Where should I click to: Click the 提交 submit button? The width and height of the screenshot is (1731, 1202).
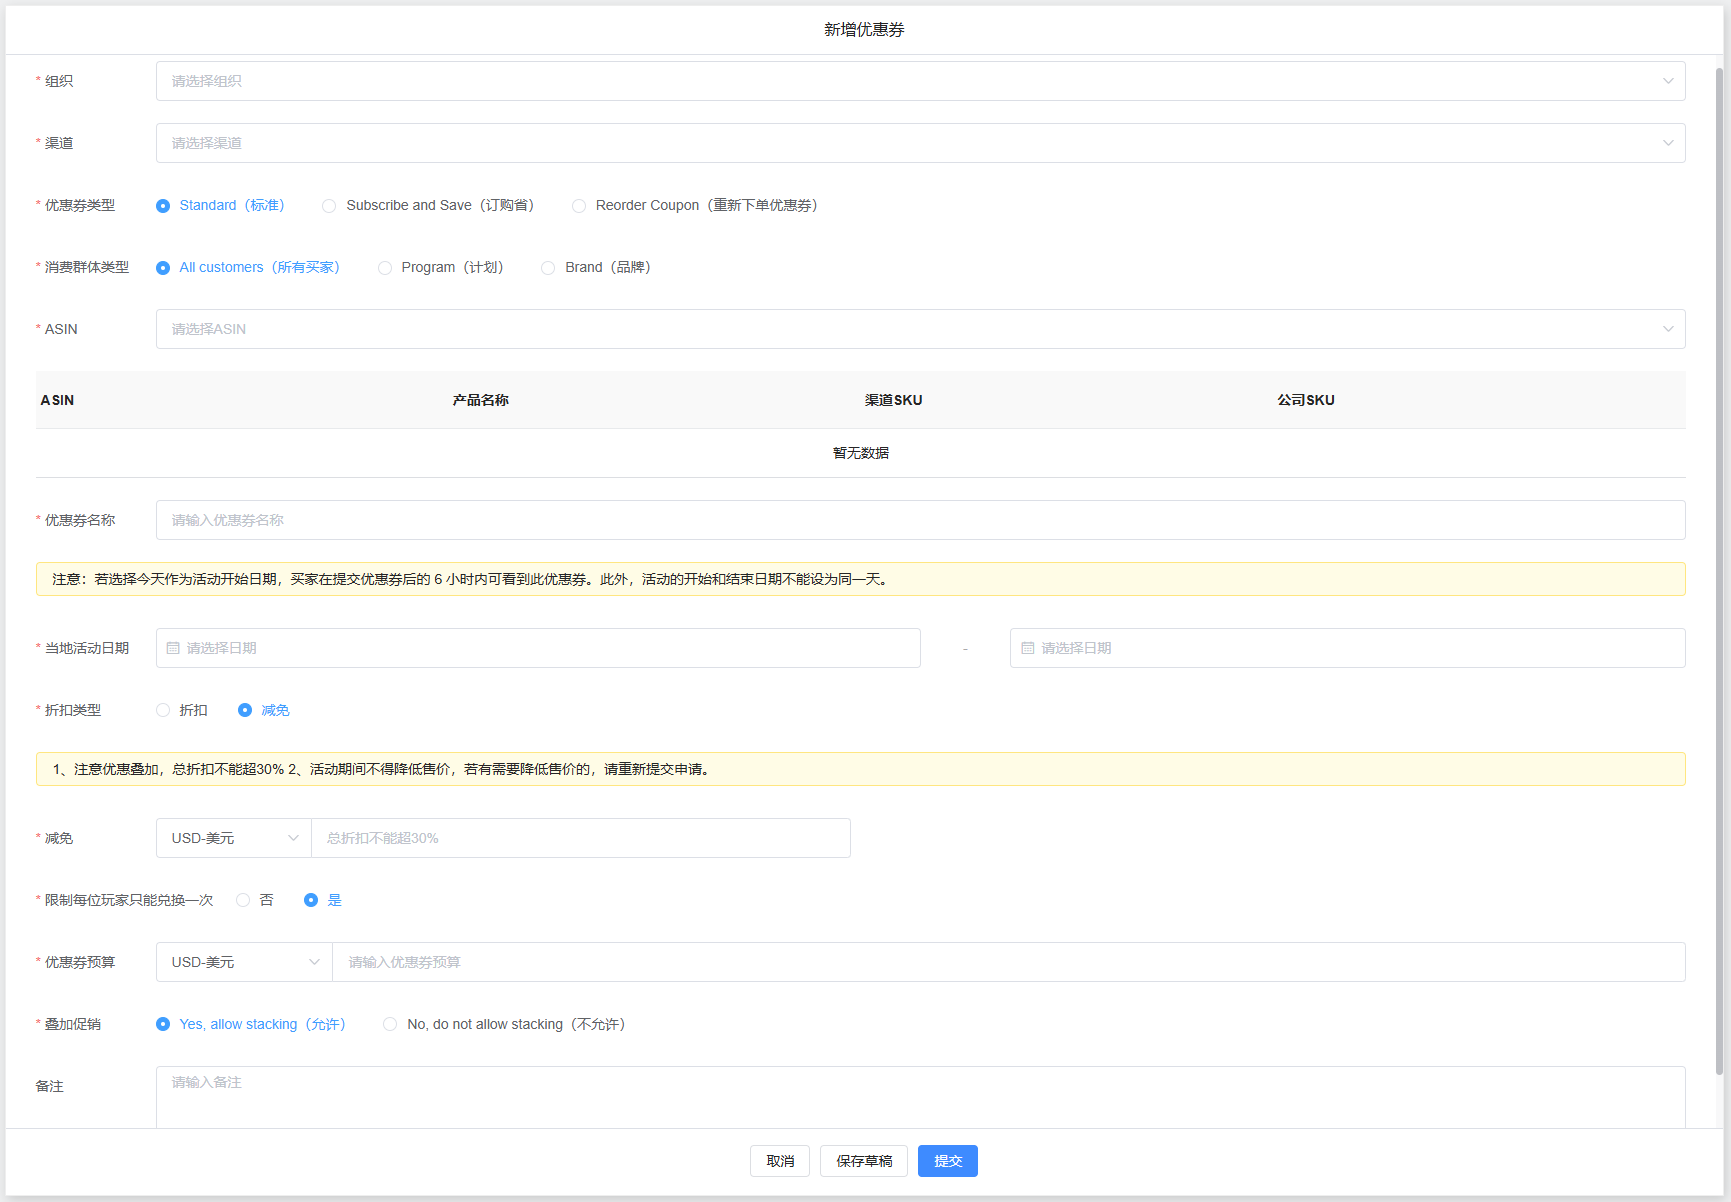[x=947, y=1161]
